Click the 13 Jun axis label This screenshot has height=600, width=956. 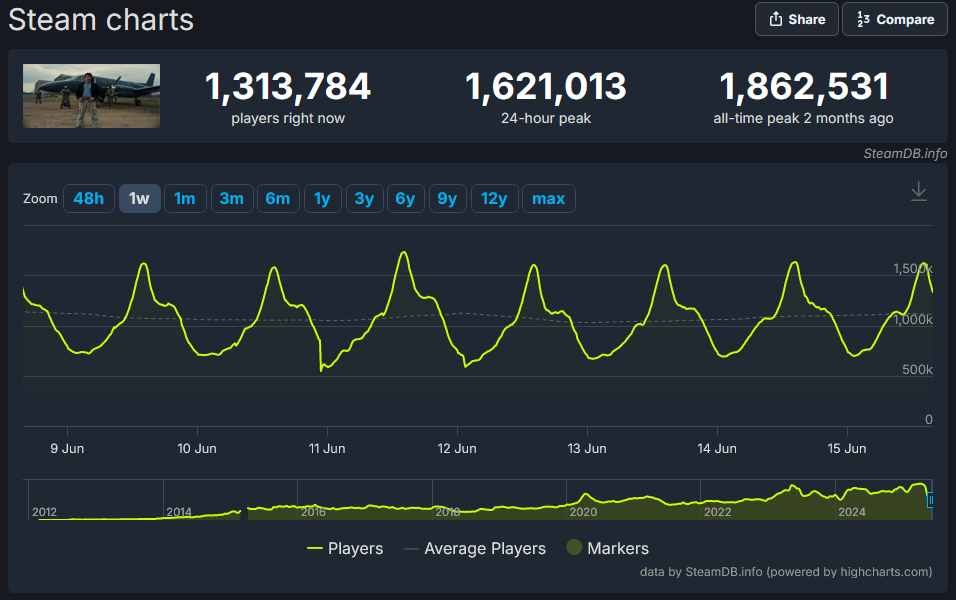pos(587,449)
